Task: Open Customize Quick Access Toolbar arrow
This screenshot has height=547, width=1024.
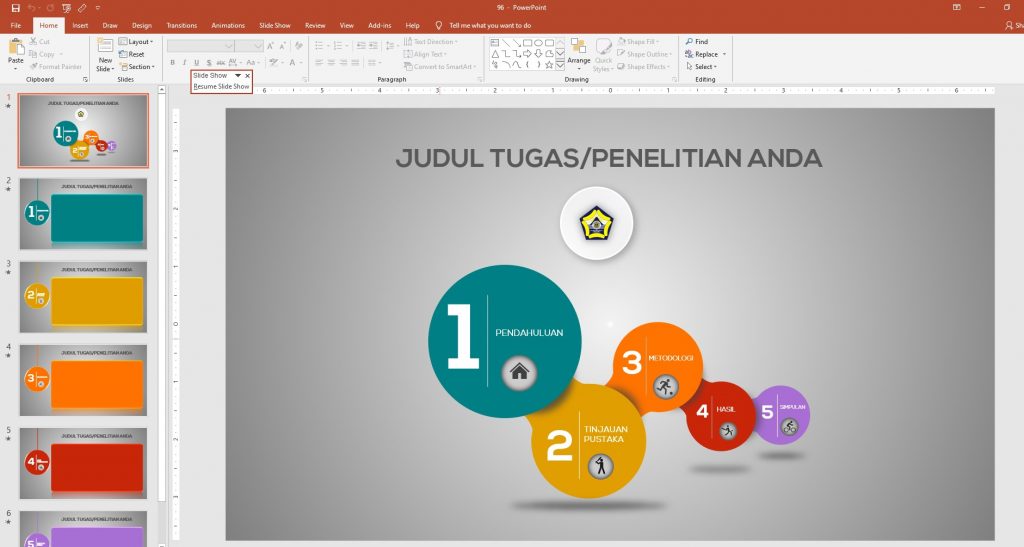Action: click(98, 8)
